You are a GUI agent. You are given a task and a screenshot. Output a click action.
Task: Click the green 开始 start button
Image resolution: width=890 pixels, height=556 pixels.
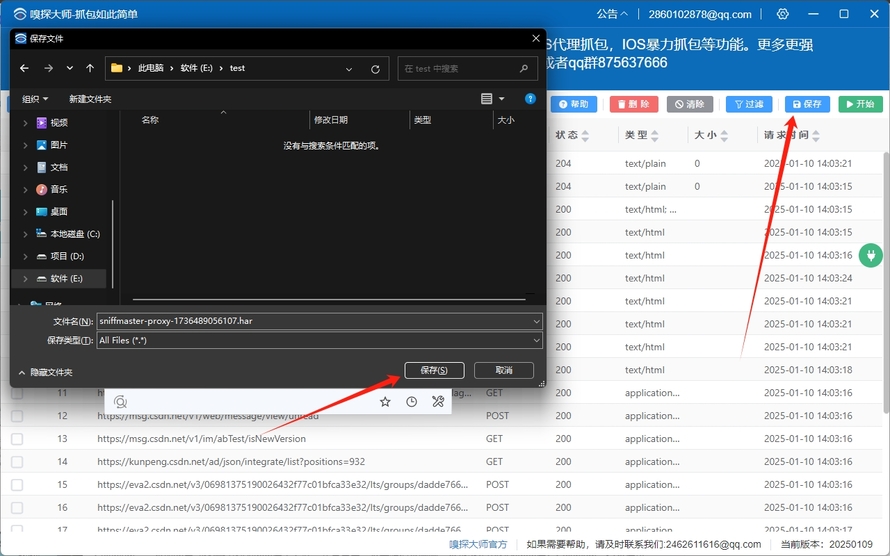(x=860, y=104)
